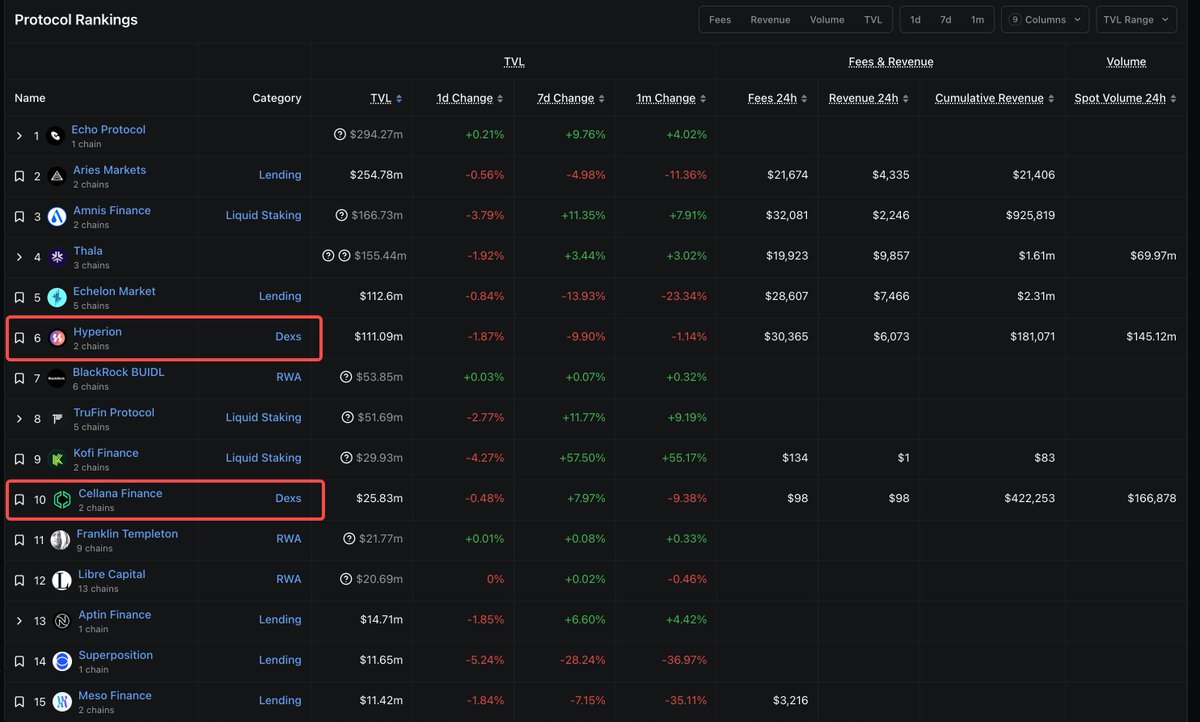1200x722 pixels.
Task: Open Aries Markets link
Action: (x=109, y=170)
